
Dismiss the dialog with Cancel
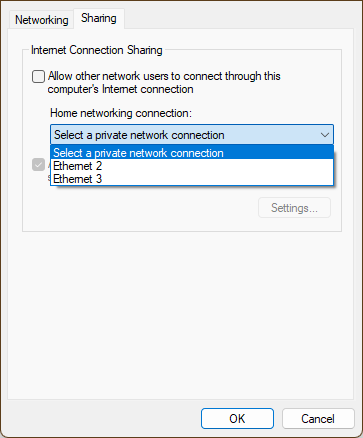click(x=318, y=419)
